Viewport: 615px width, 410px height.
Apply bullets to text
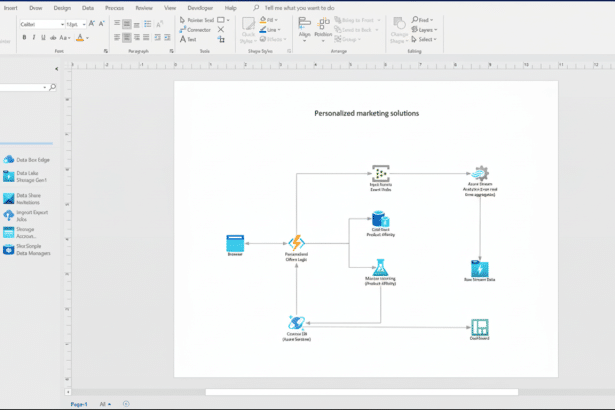point(147,24)
